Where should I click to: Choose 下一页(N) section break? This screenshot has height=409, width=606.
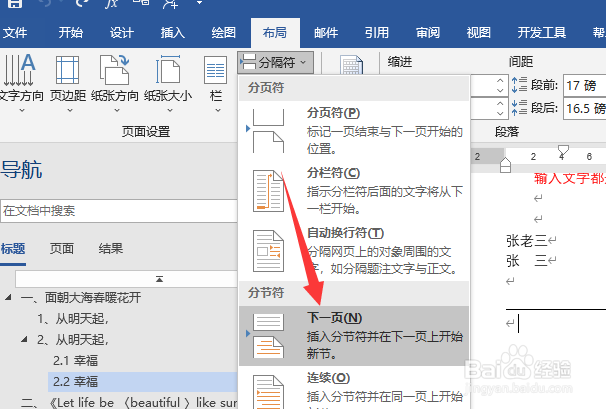pos(354,336)
